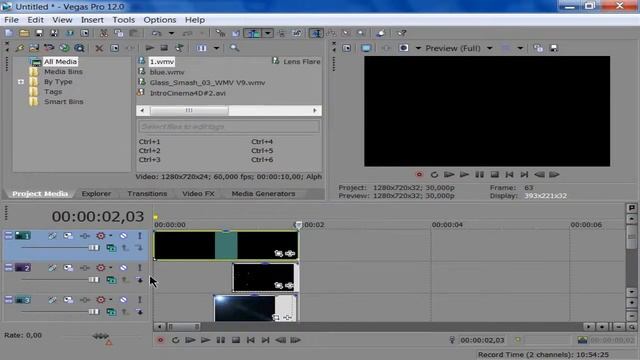Click Stop Preview icon in media toolbar
640x360 pixels.
[x=164, y=48]
